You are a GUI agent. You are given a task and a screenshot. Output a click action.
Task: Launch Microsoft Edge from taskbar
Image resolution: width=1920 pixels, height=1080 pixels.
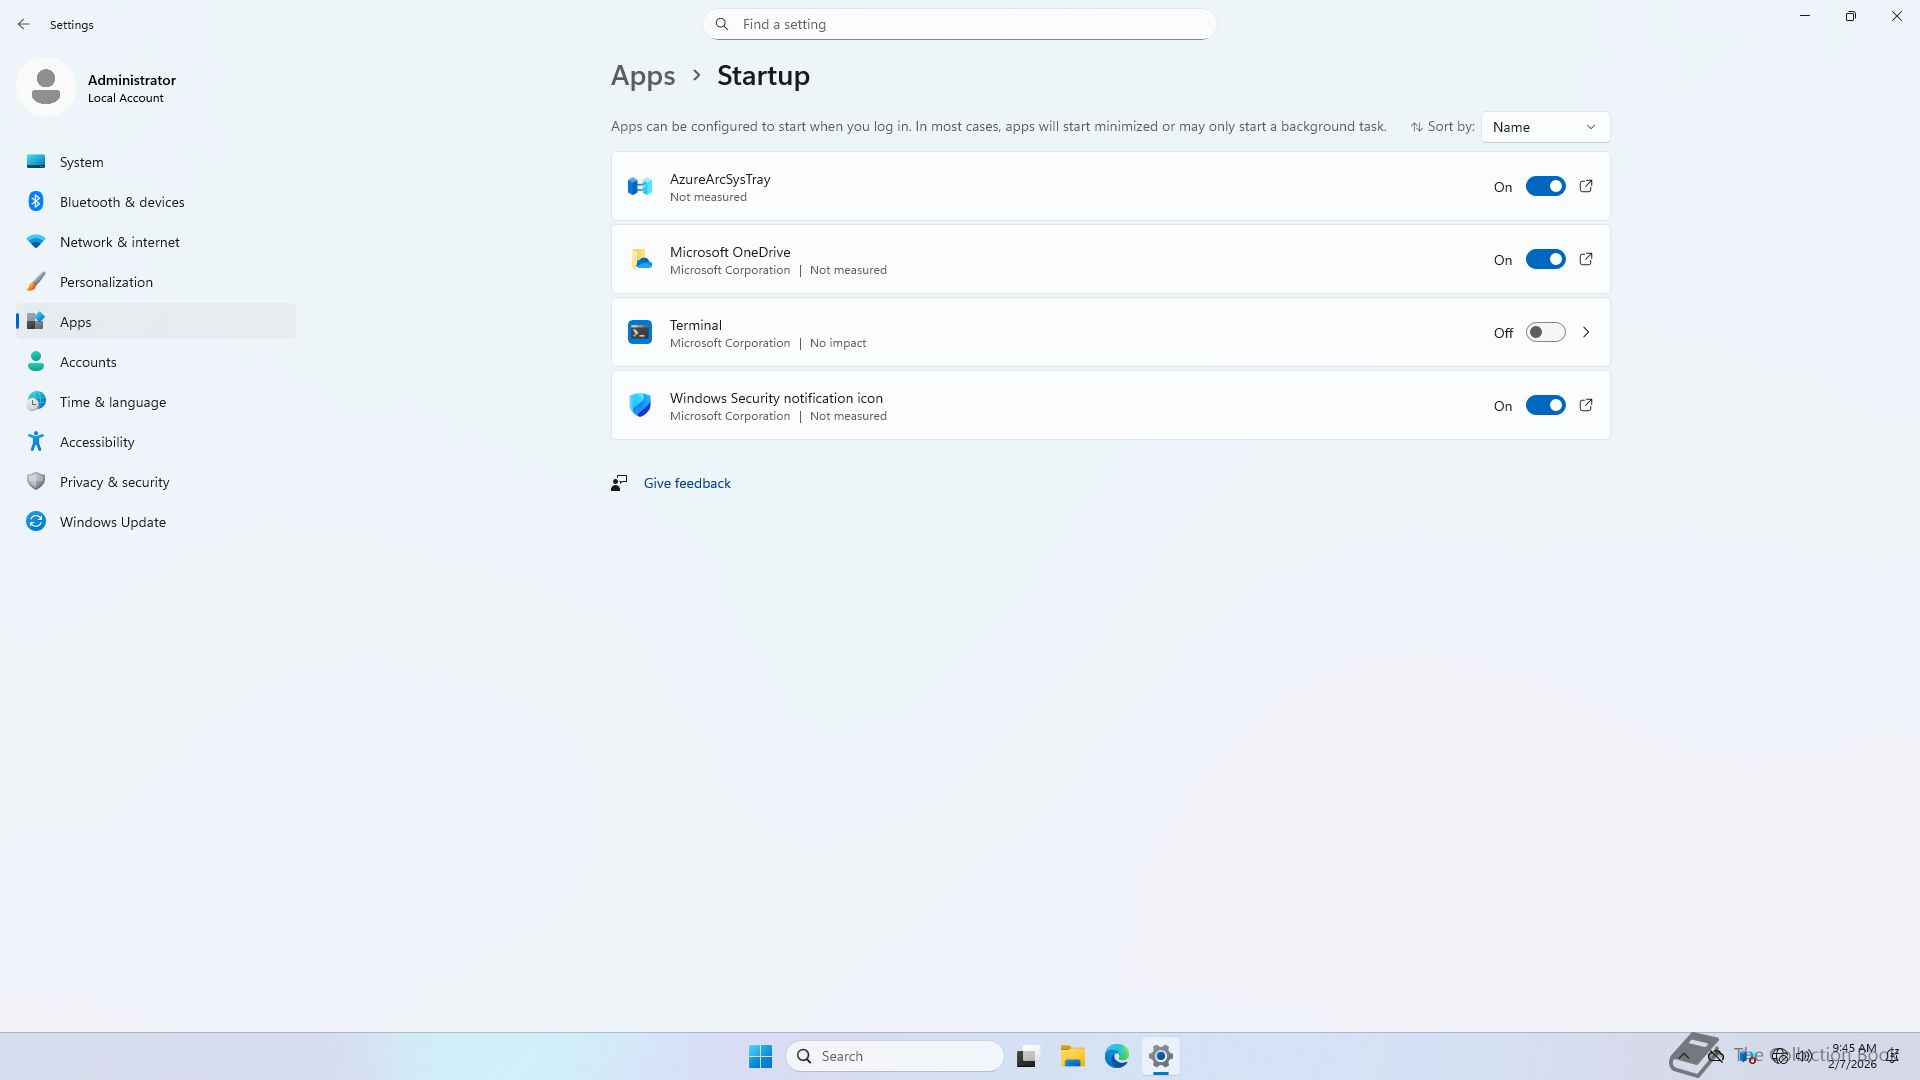tap(1117, 1056)
